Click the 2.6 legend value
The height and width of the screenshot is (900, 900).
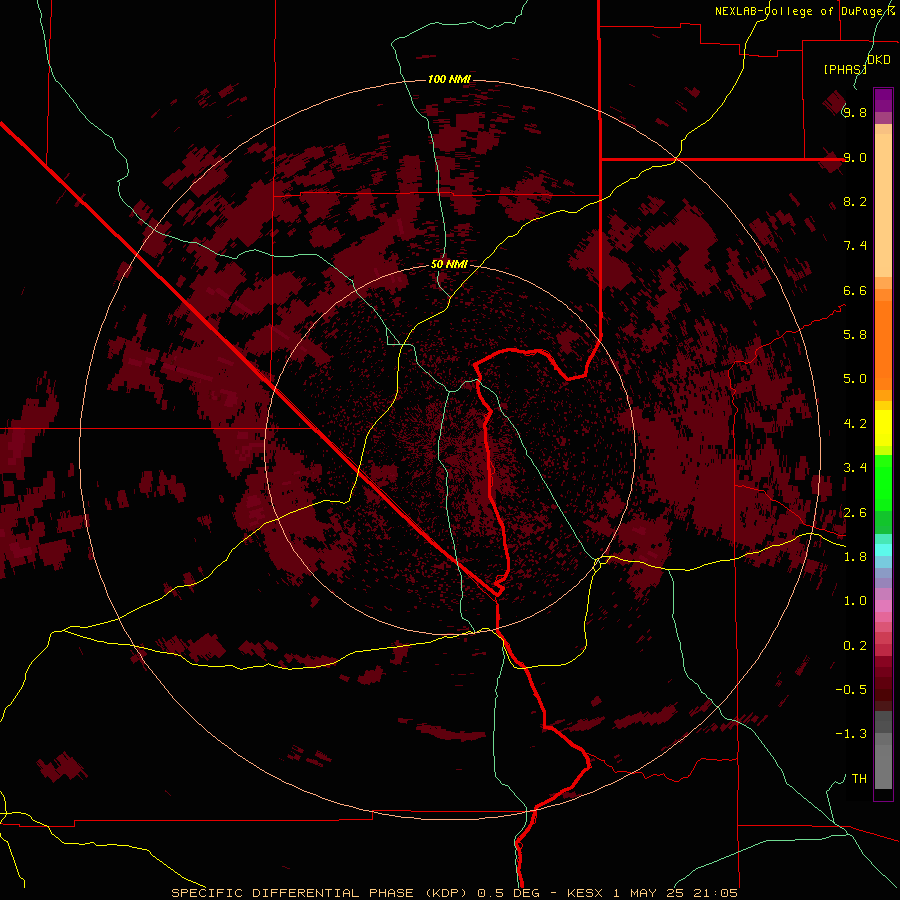[x=855, y=512]
